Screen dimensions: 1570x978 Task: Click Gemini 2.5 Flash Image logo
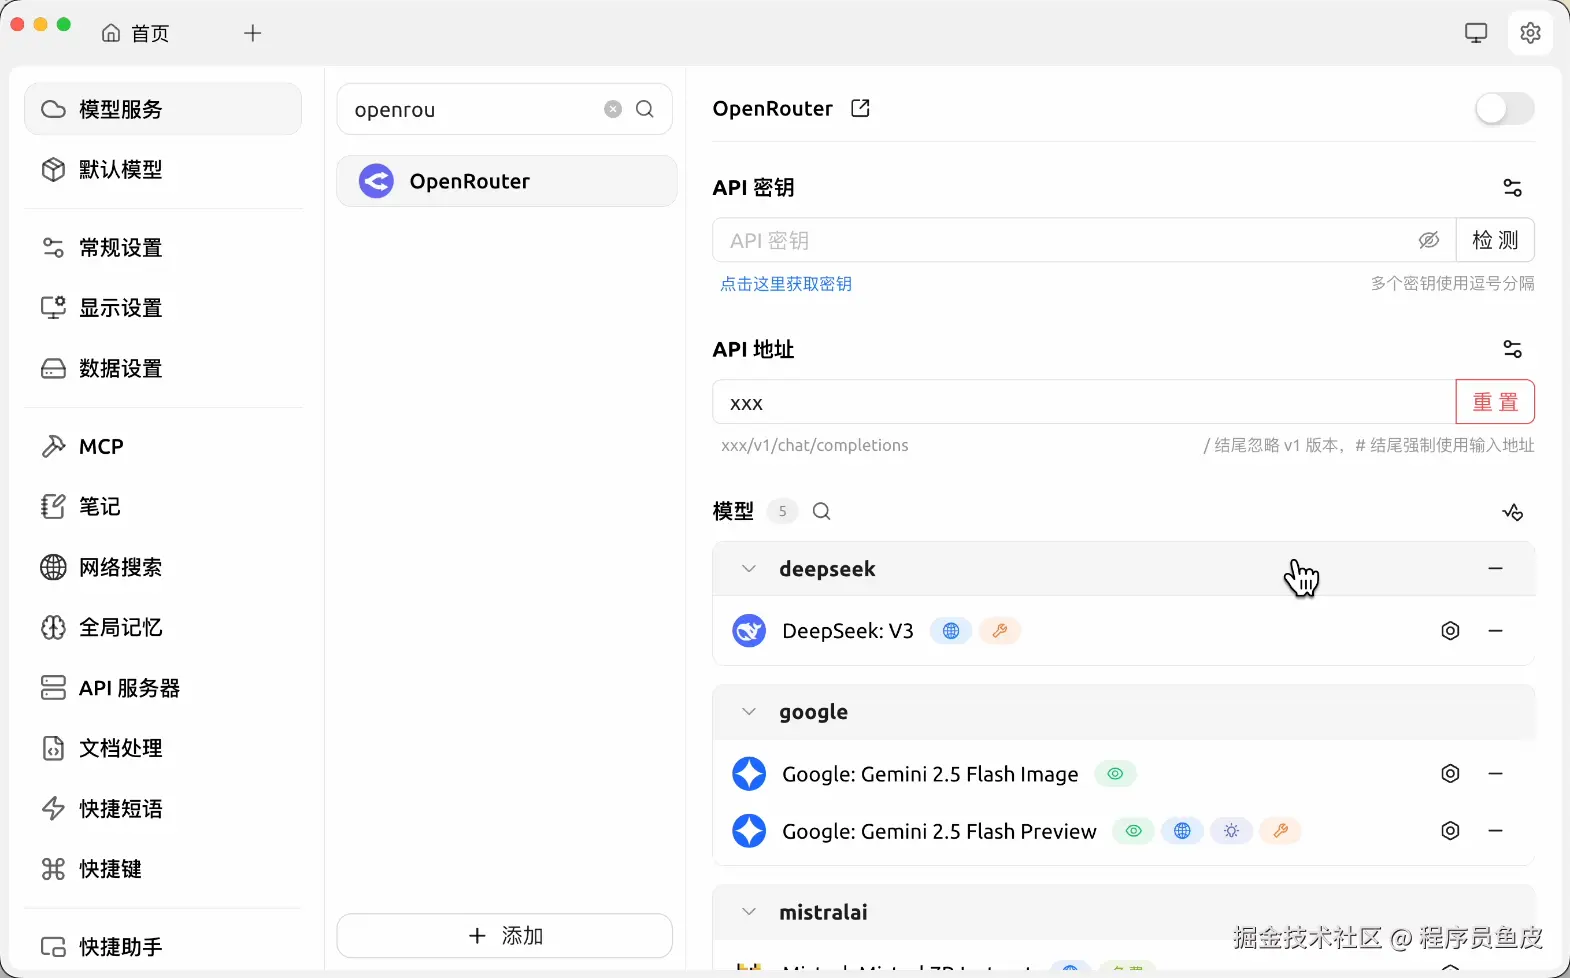(749, 774)
